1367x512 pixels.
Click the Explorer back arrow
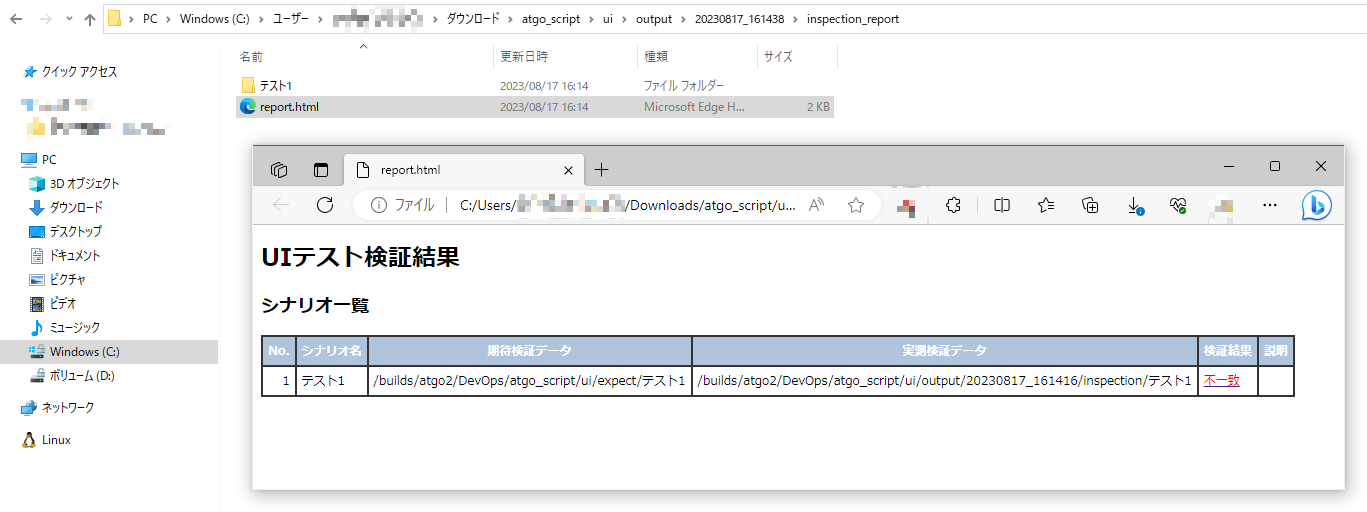(17, 19)
